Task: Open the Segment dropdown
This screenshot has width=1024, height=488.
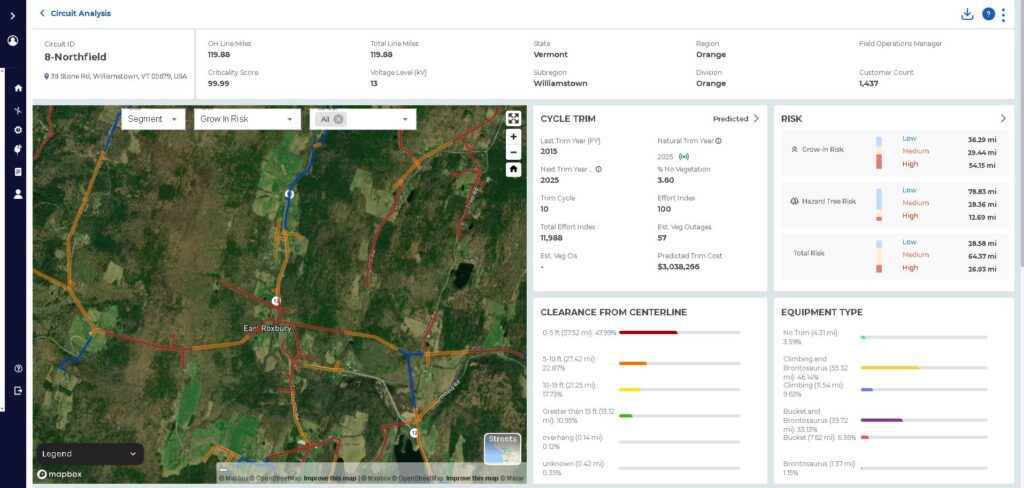Action: [153, 119]
